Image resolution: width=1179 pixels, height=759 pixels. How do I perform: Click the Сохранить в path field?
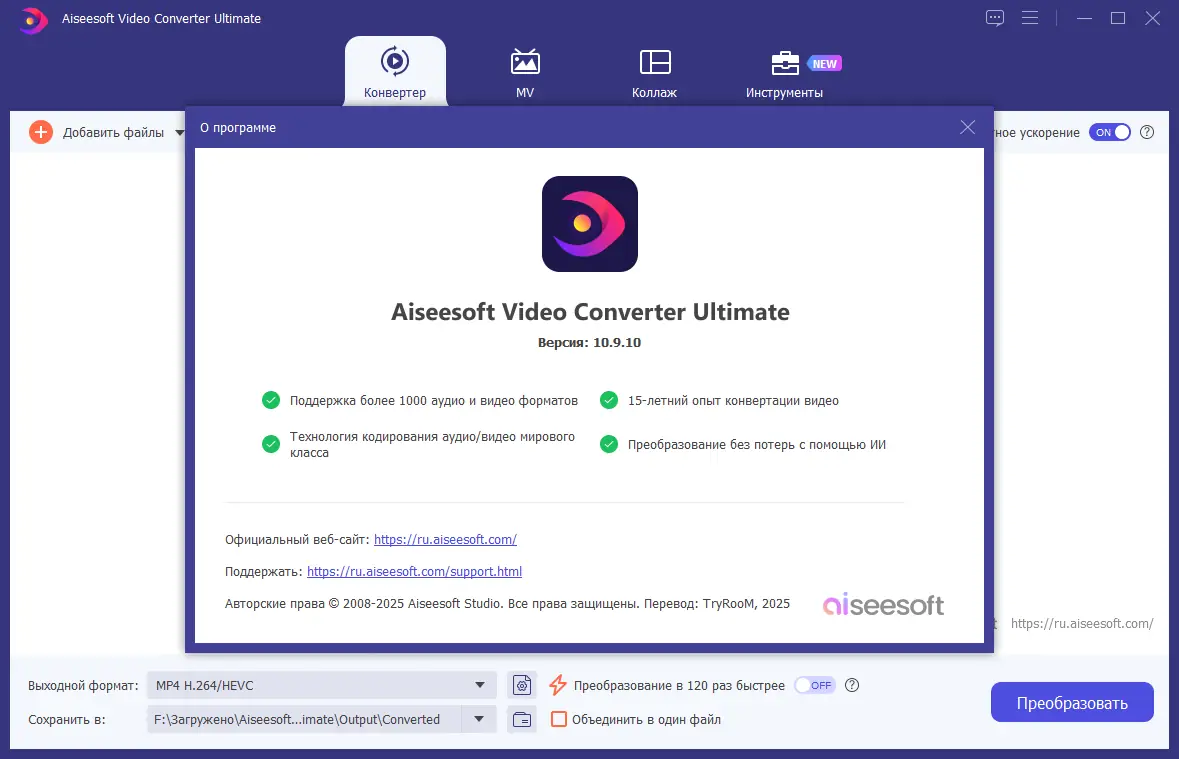tap(304, 719)
